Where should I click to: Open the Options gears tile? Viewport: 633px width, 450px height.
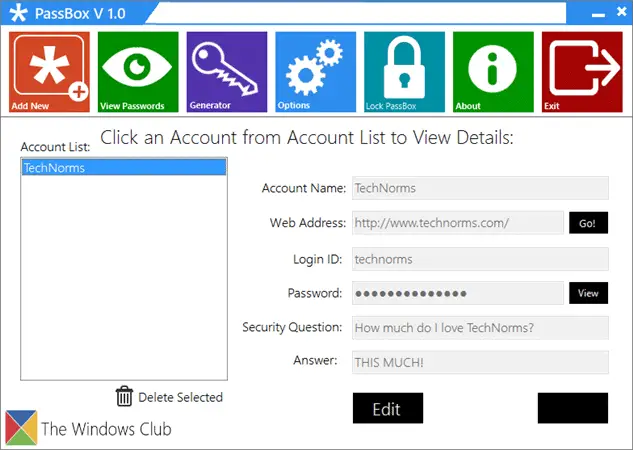[x=316, y=72]
